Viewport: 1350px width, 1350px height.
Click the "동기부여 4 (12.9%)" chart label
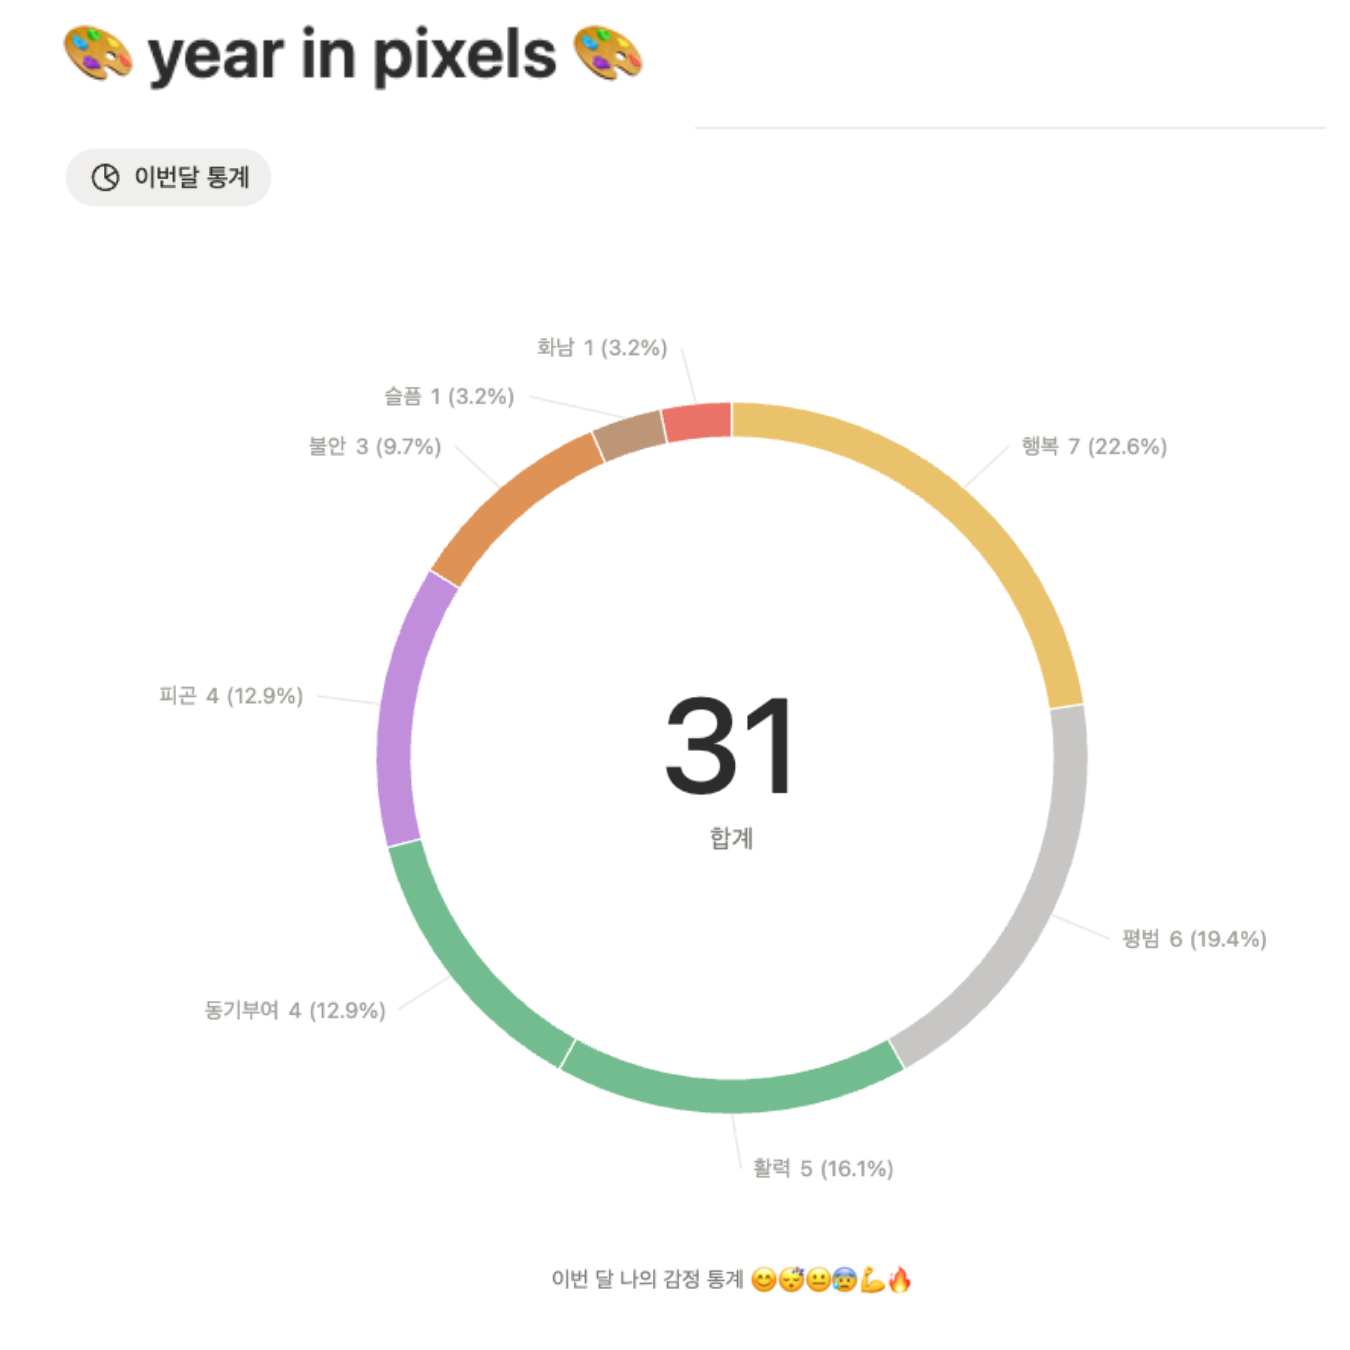pos(295,1010)
